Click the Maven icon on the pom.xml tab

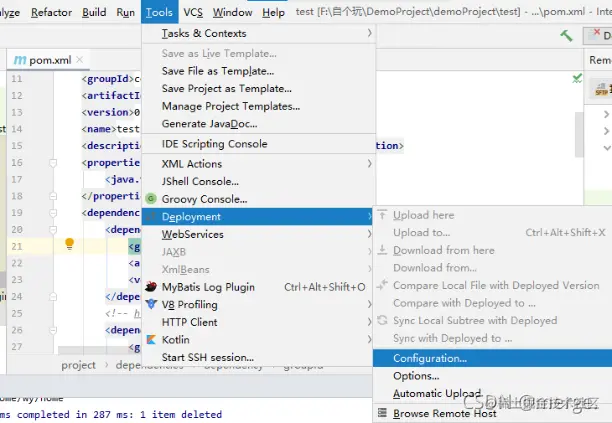click(x=20, y=60)
